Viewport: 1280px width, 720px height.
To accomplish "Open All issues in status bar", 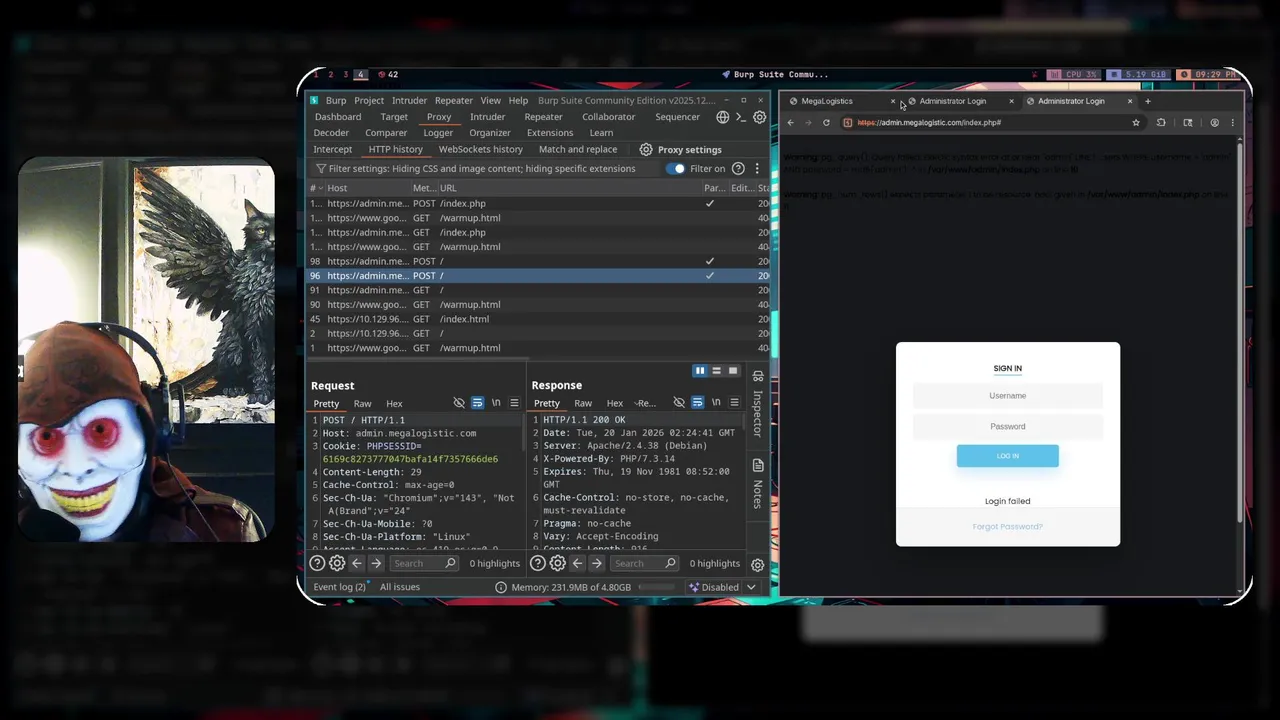I will [400, 588].
